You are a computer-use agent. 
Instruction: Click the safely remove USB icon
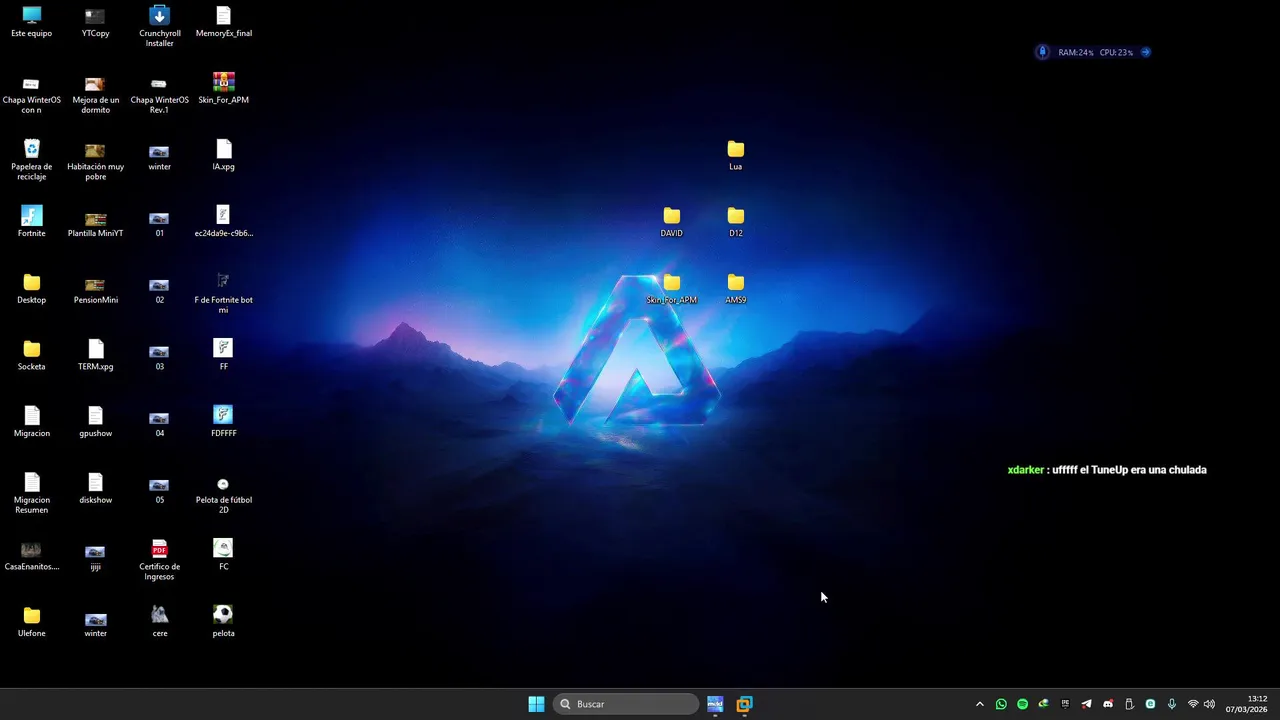point(1129,704)
